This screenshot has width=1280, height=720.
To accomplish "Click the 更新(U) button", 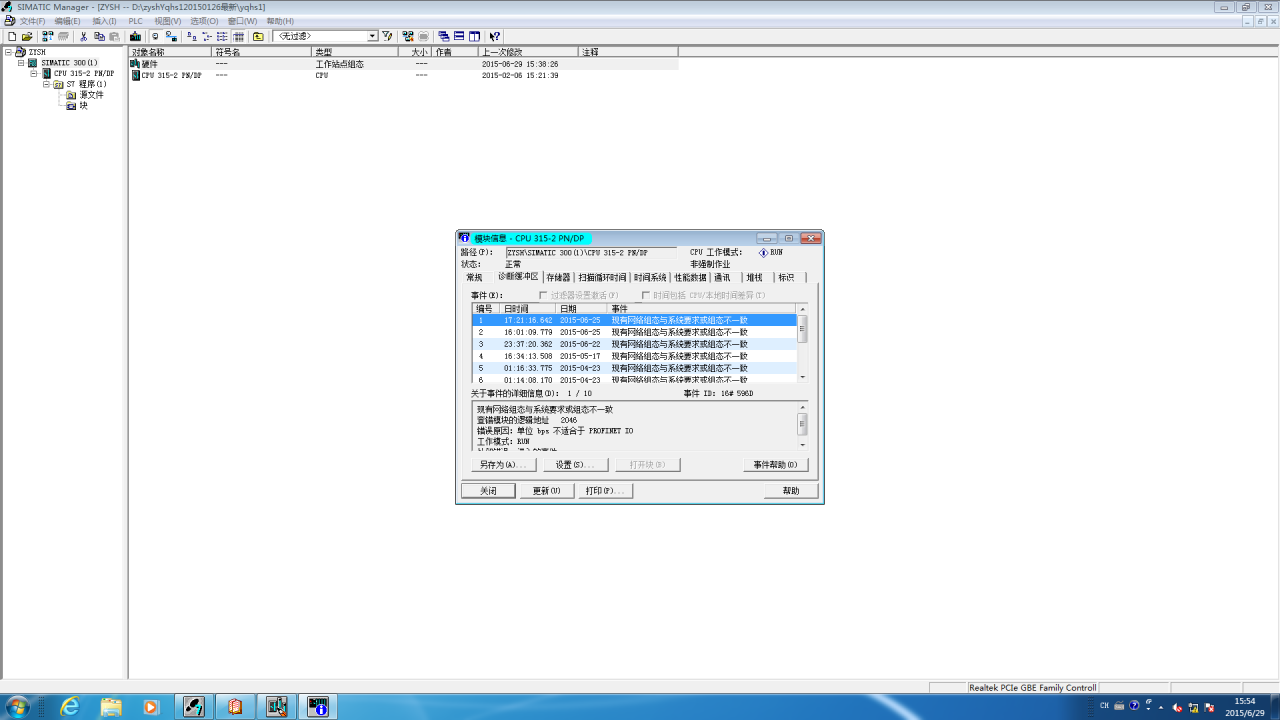I will pyautogui.click(x=547, y=491).
